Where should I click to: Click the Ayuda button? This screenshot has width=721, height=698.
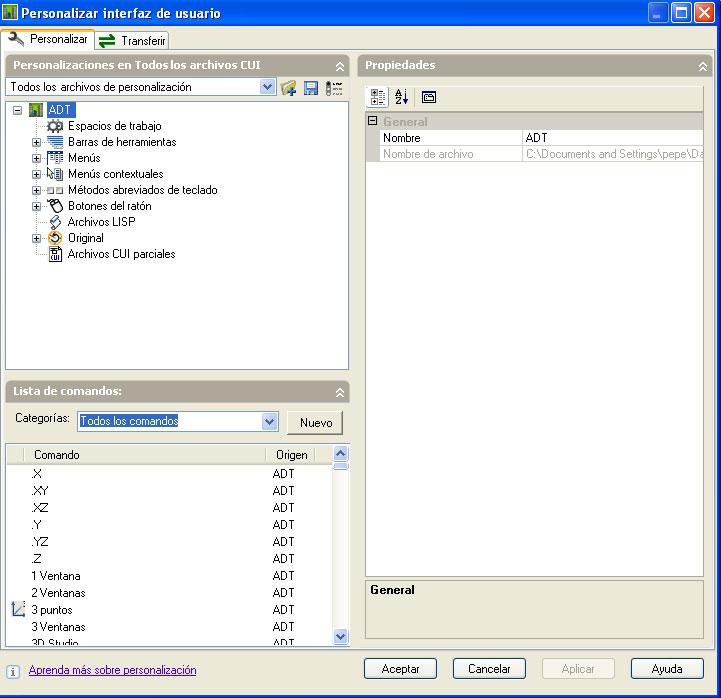[x=667, y=669]
